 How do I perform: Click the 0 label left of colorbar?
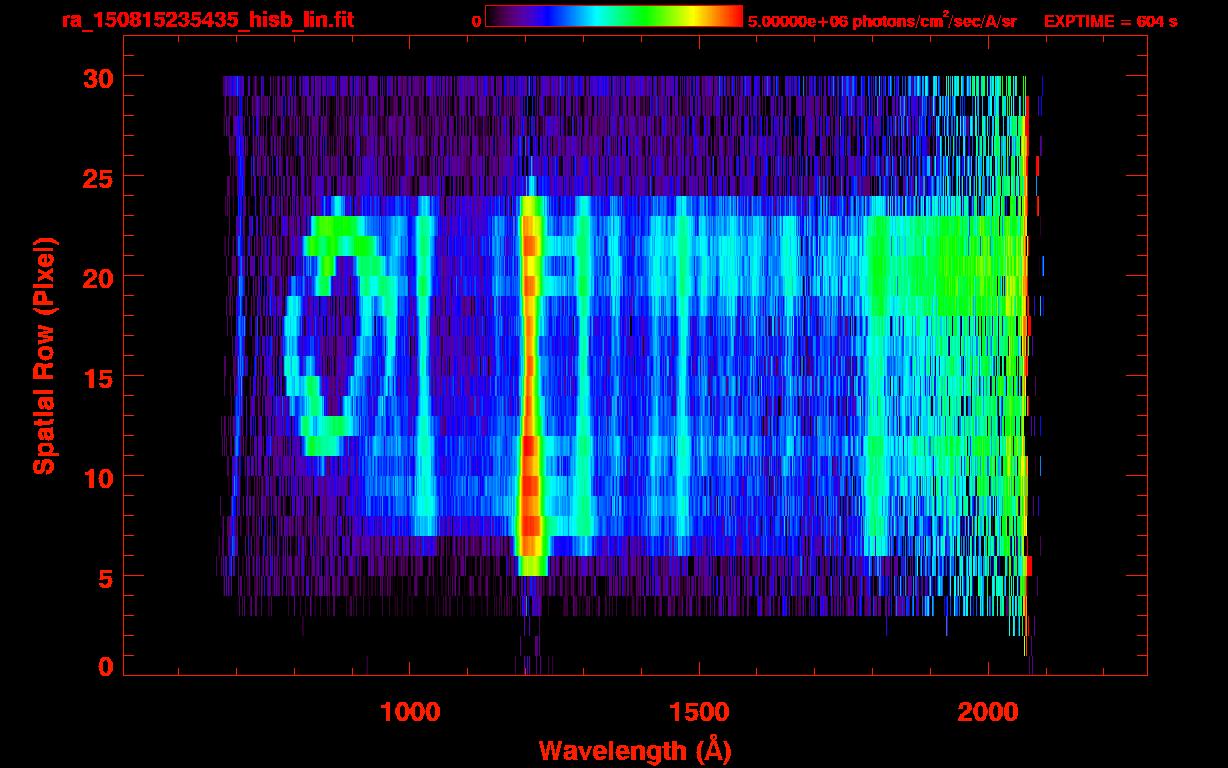point(476,21)
